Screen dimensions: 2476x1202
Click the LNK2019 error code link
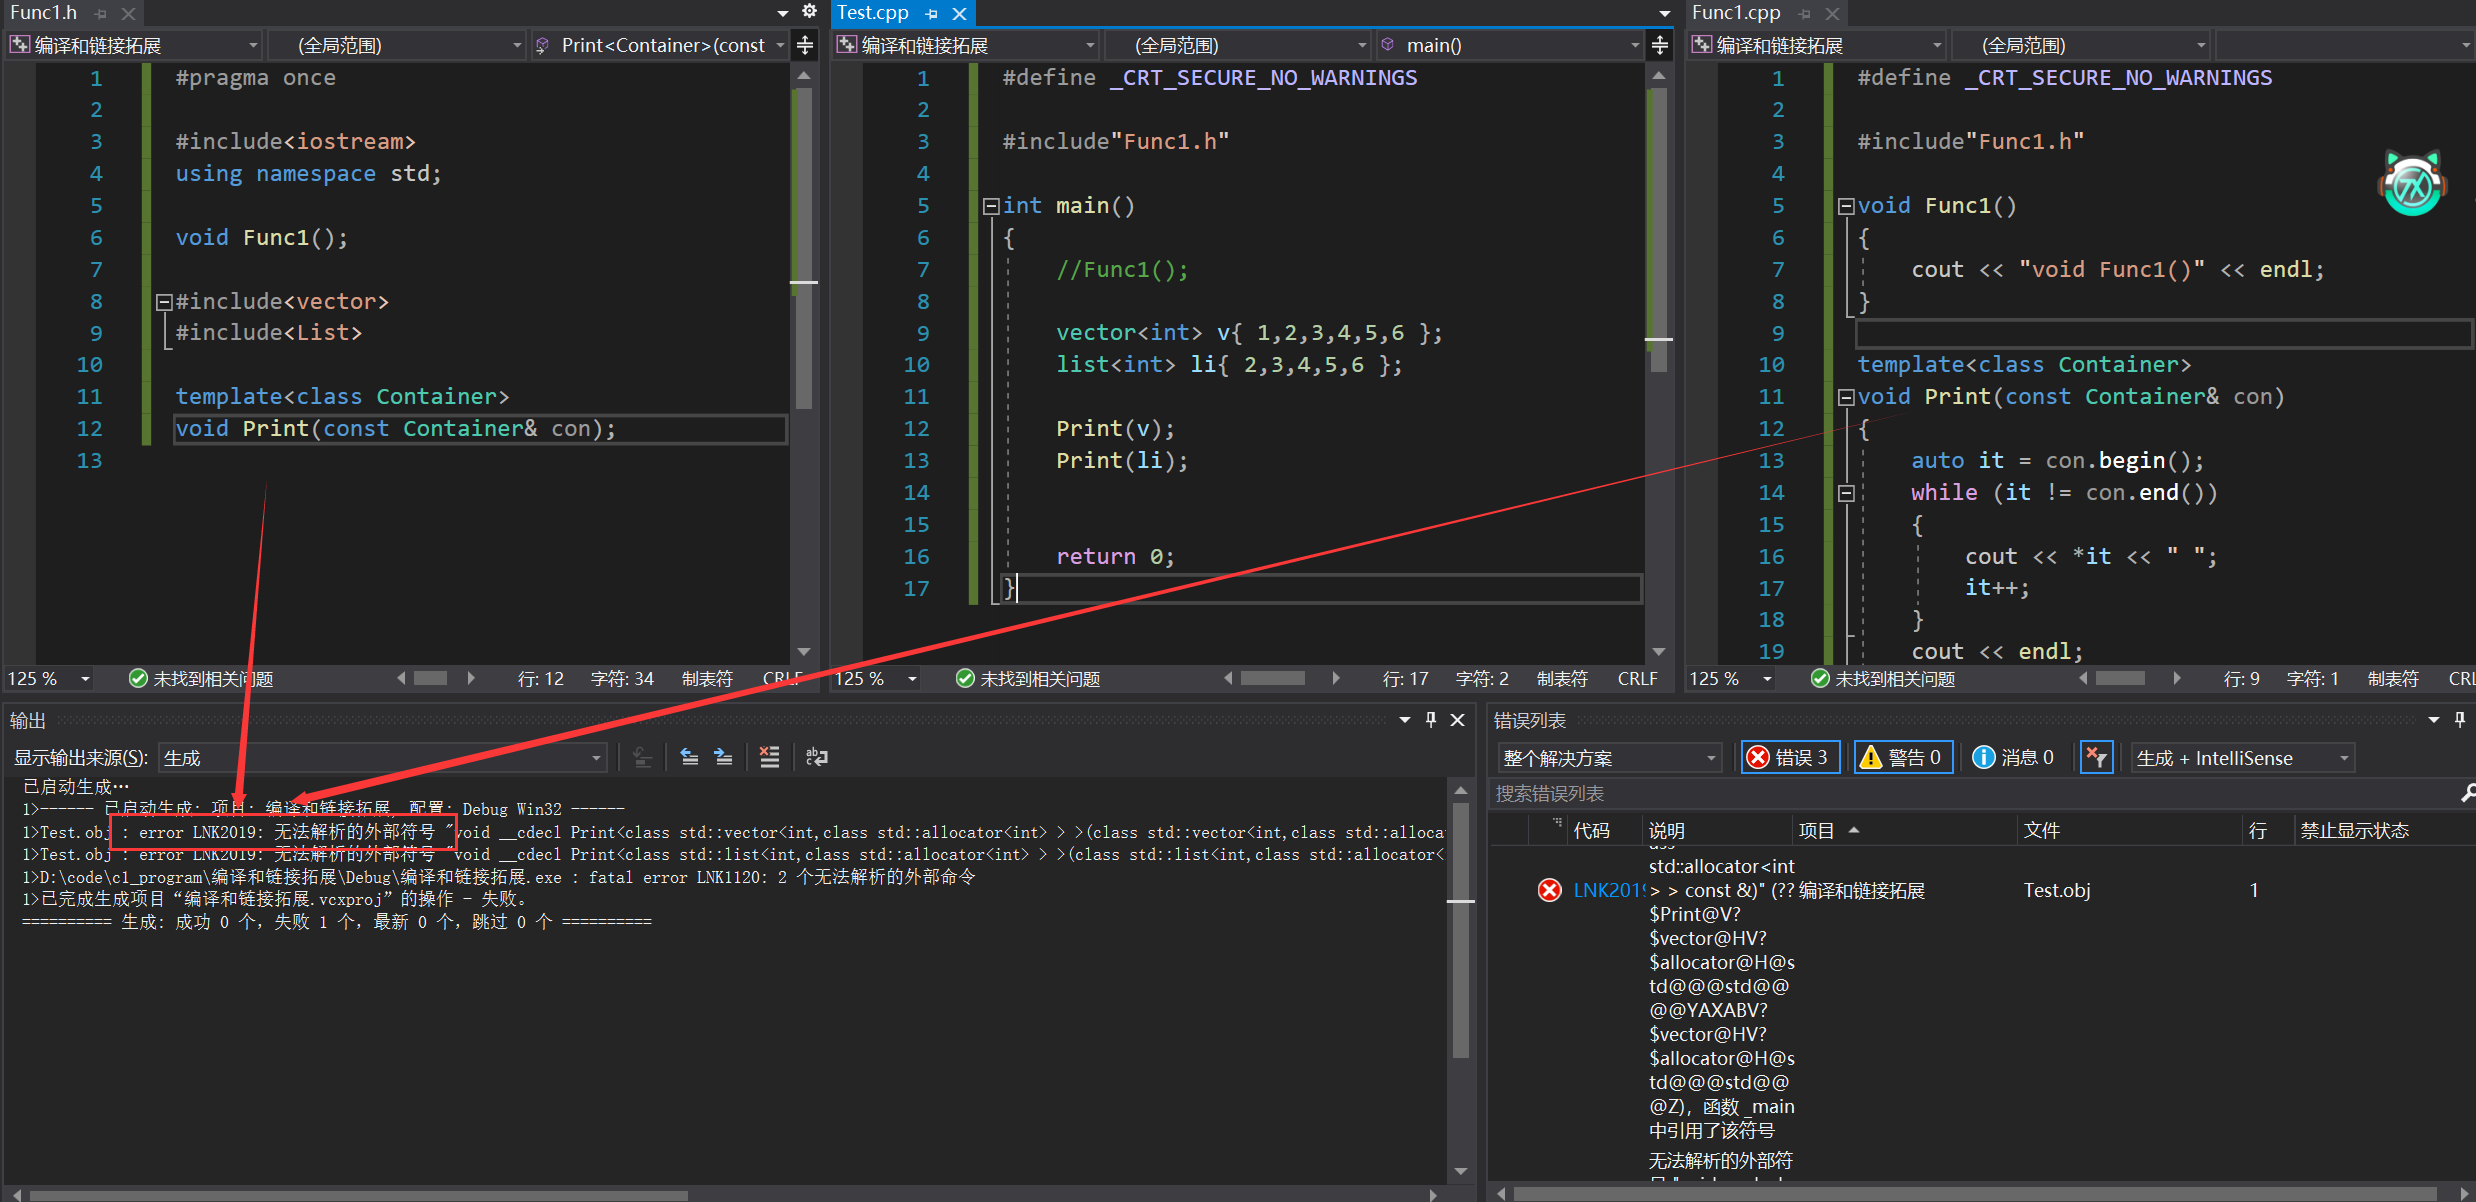1608,890
